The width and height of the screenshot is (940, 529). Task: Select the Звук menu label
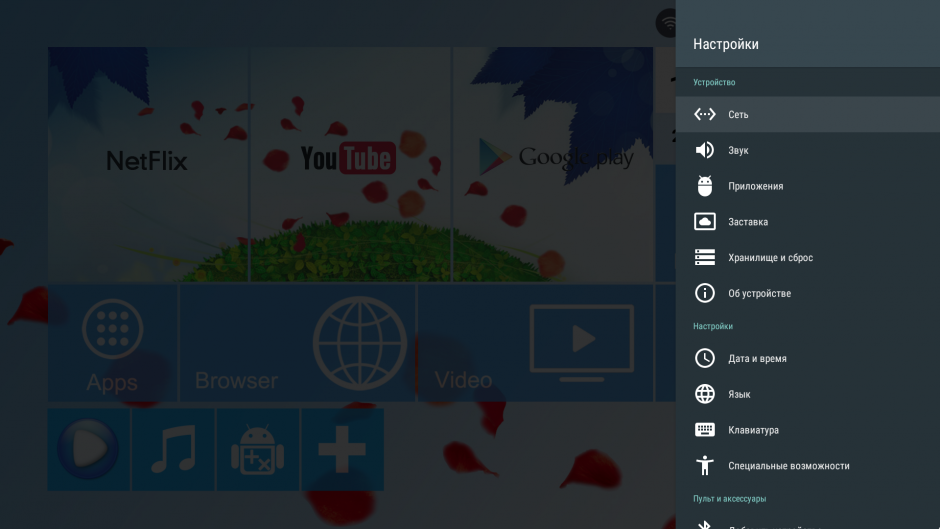pos(738,151)
